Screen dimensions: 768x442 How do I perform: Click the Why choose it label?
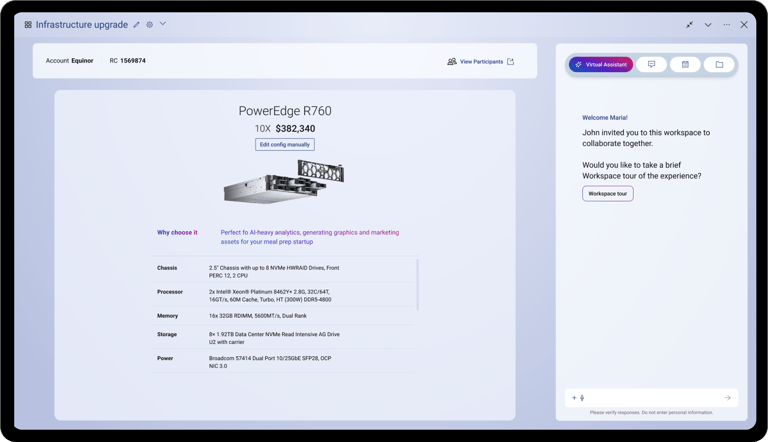[x=177, y=232]
